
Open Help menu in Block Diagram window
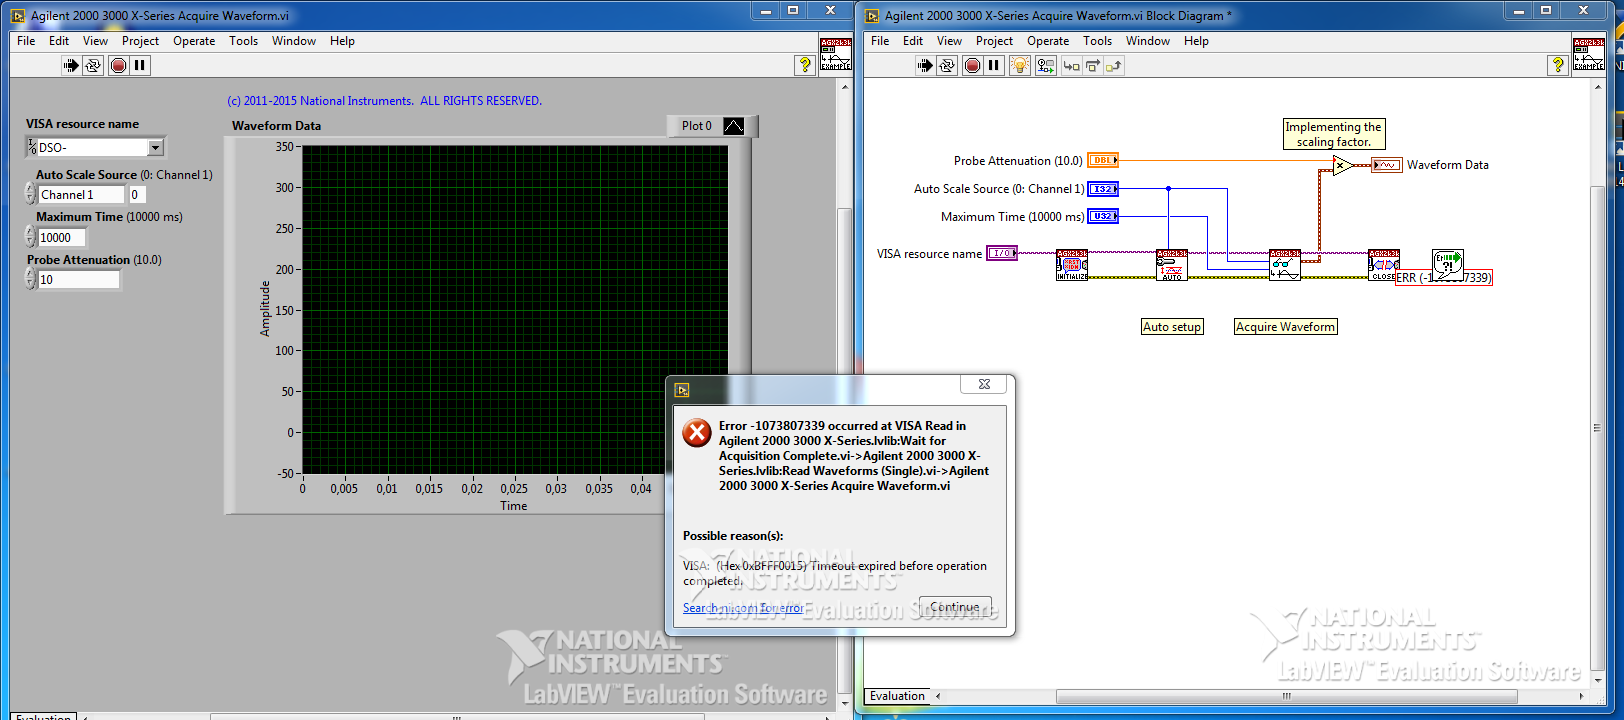pos(1196,41)
